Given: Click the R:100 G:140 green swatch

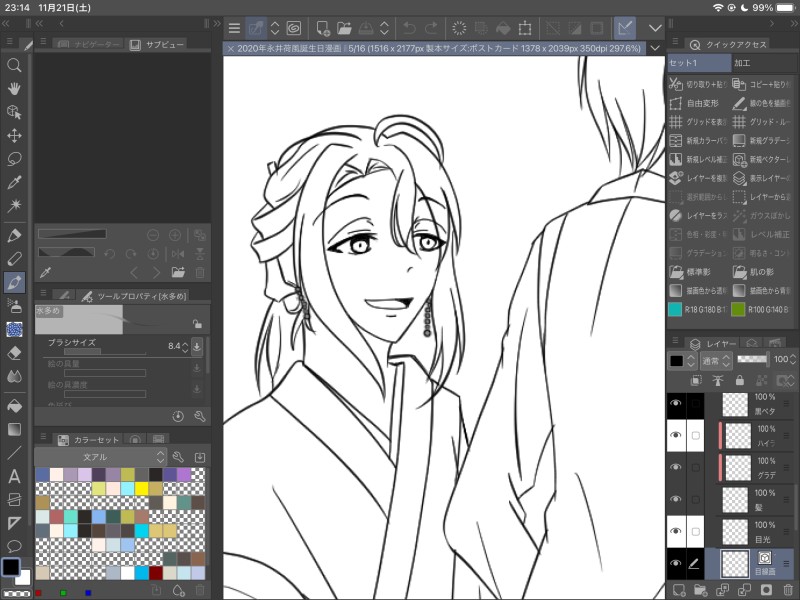Looking at the screenshot, I should pyautogui.click(x=738, y=309).
